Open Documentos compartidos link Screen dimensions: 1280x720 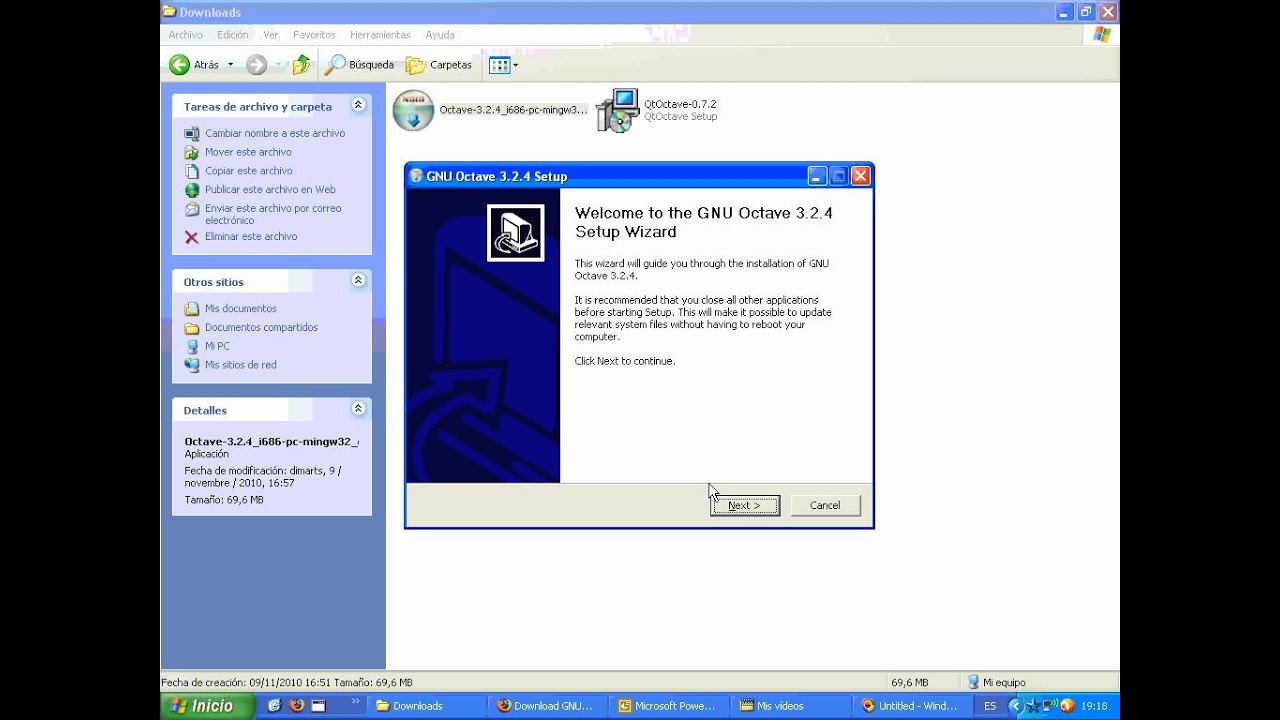click(261, 327)
